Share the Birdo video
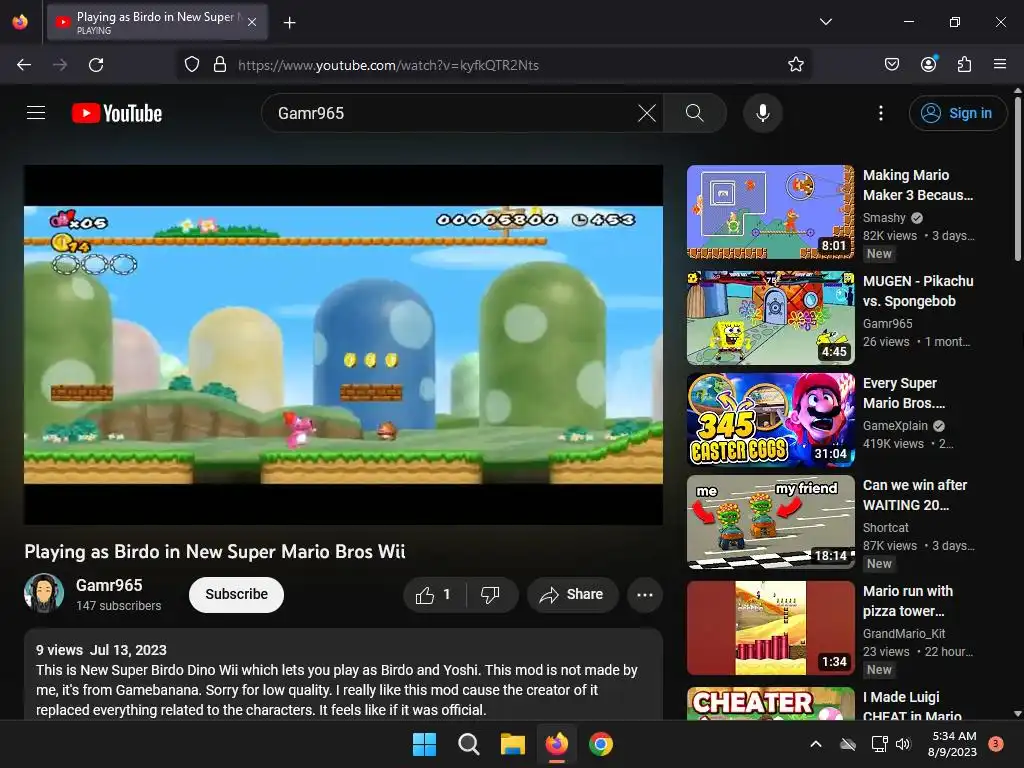This screenshot has height=768, width=1024. coord(572,594)
